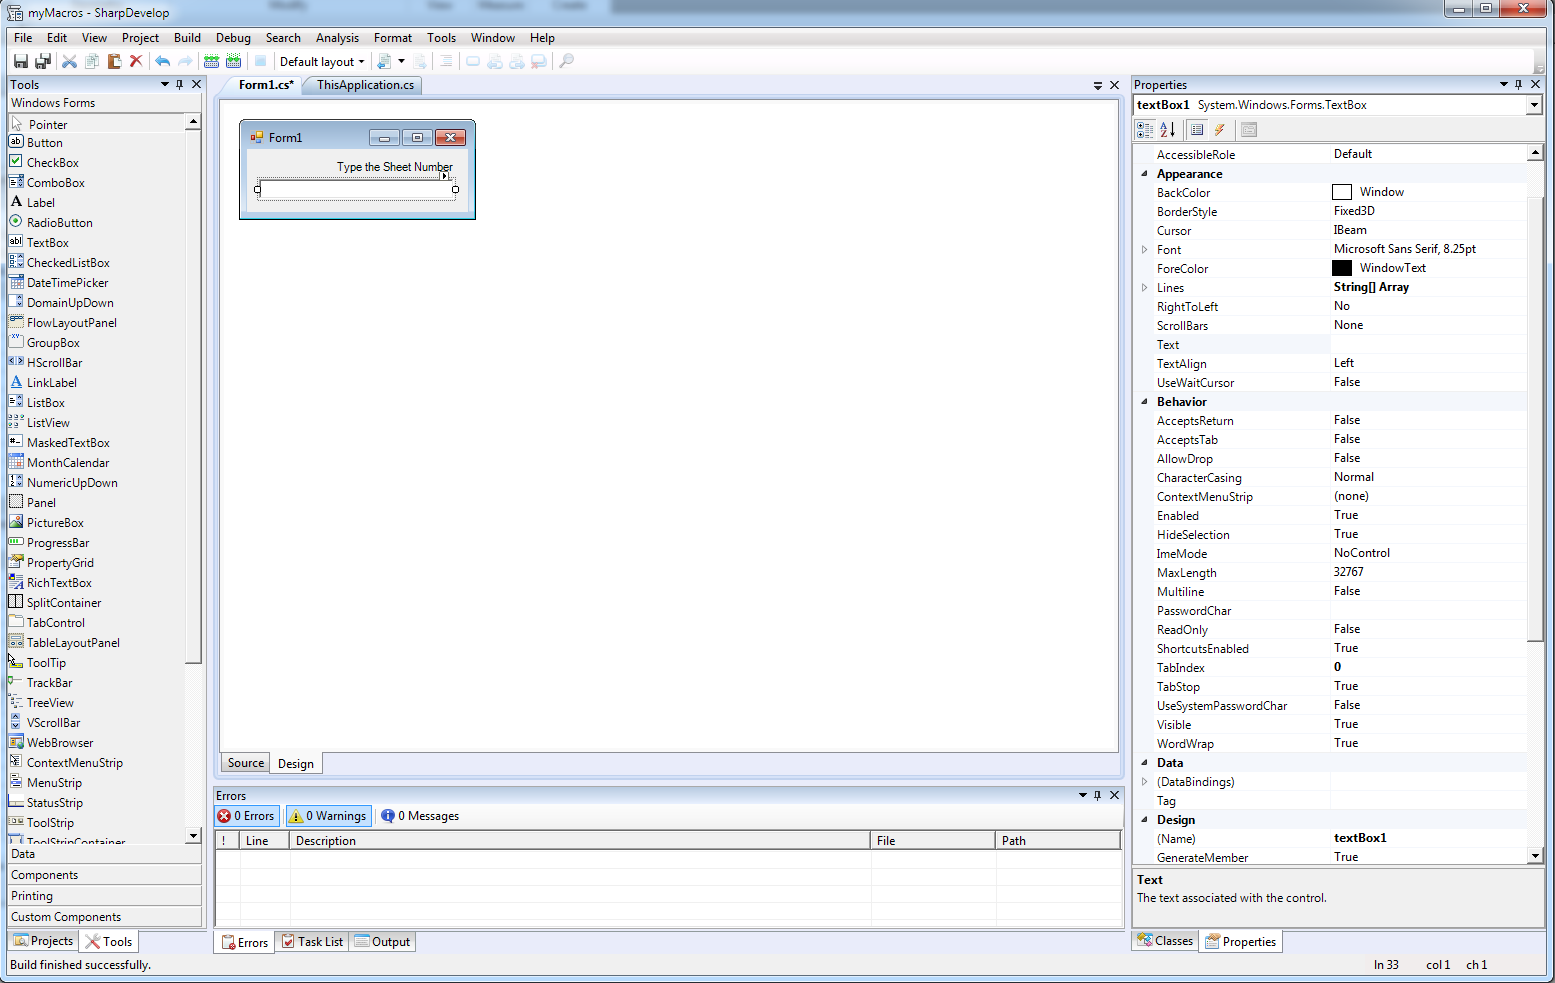Screen dimensions: 1555x983
Task: Toggle WordWrap property off
Action: 1346,743
